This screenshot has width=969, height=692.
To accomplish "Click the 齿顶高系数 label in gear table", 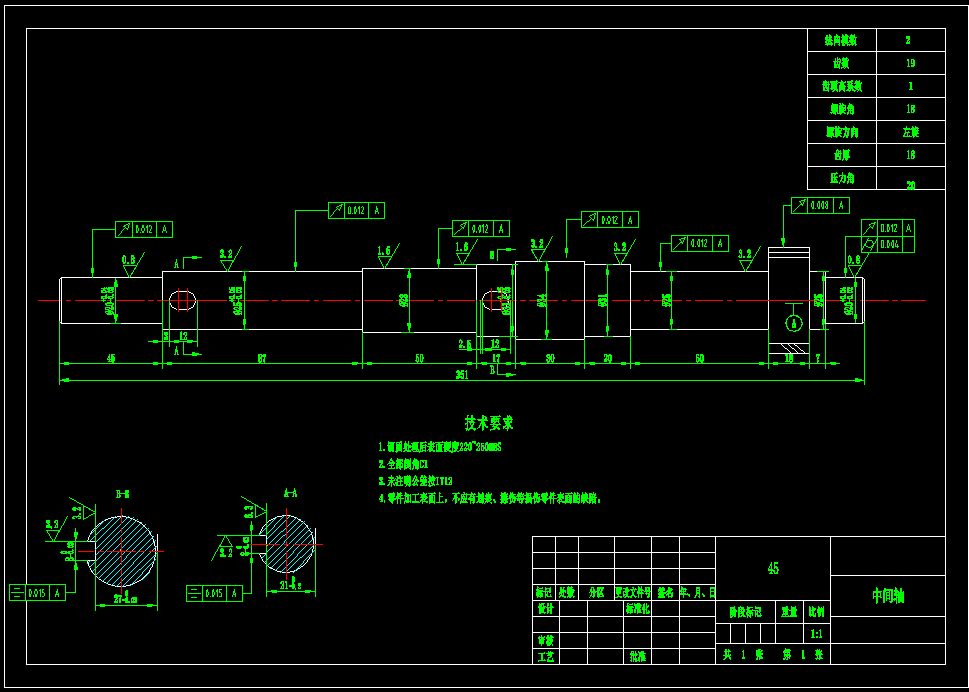I will [842, 86].
